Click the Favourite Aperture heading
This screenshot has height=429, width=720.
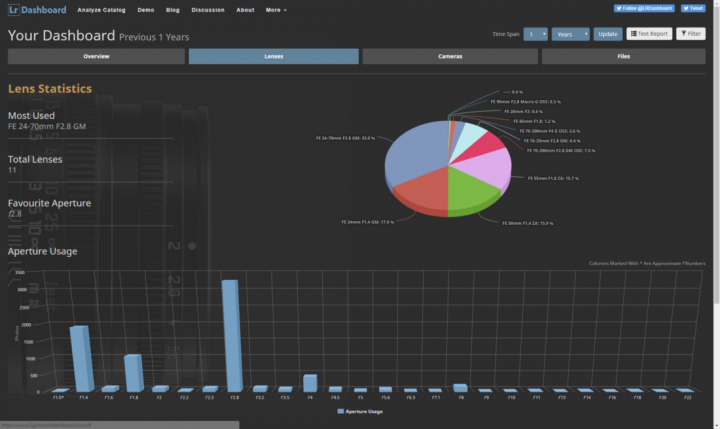[49, 203]
